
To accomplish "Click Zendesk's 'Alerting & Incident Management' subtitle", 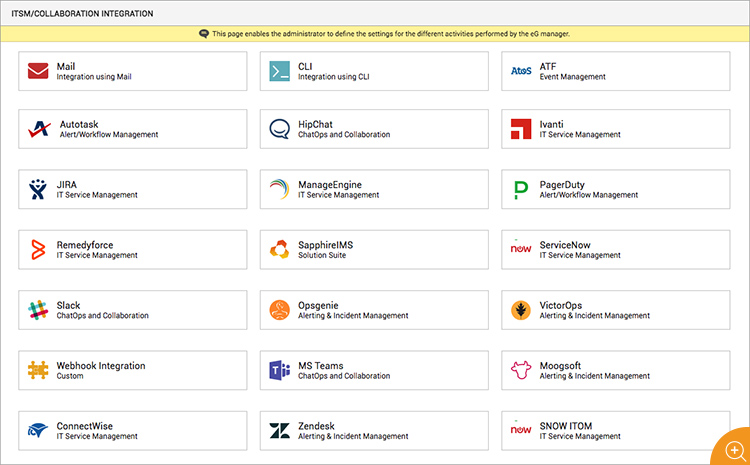I will pyautogui.click(x=353, y=436).
